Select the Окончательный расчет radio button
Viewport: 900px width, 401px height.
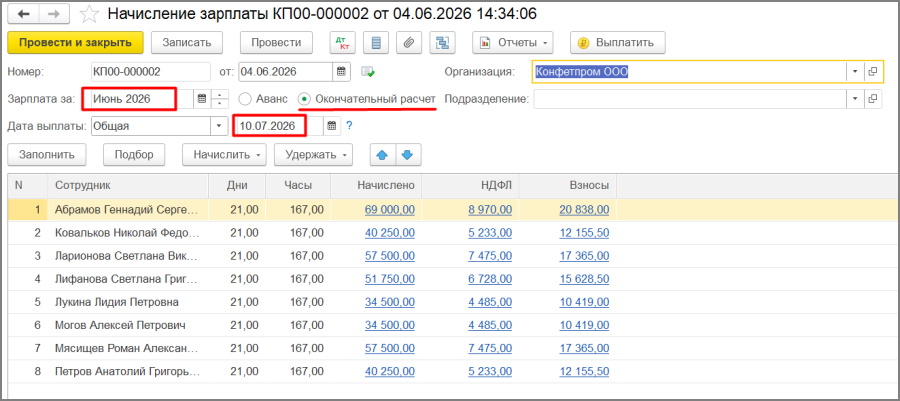pyautogui.click(x=305, y=99)
